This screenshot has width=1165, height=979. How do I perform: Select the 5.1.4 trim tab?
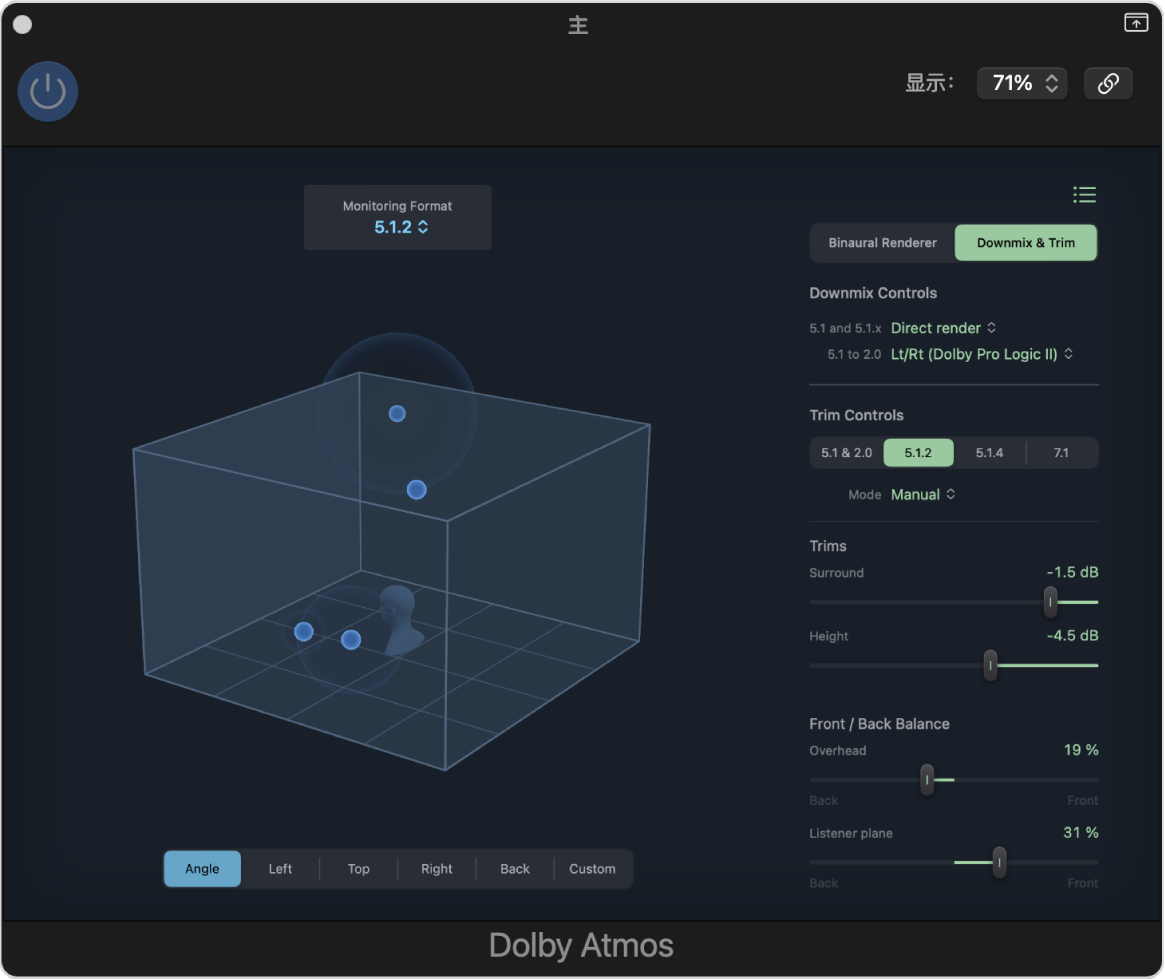[x=989, y=453]
